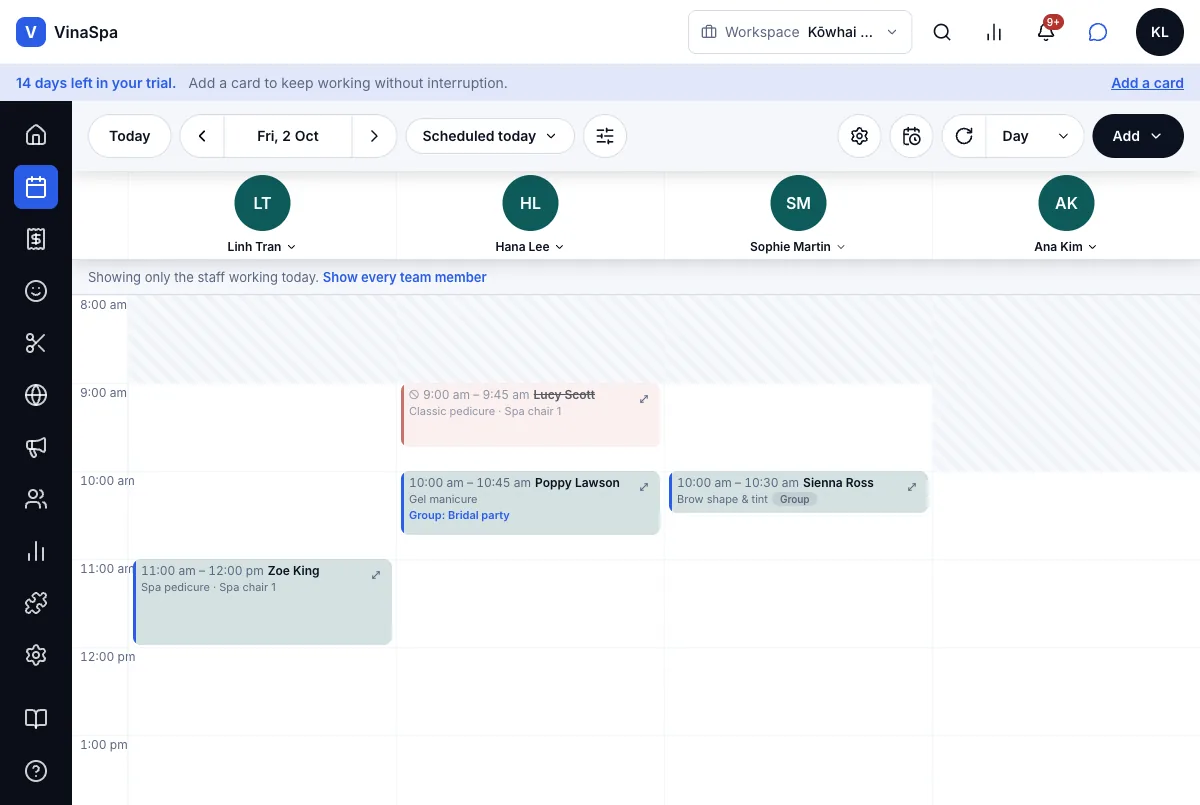Click the Fri, 2 Oct date button
Viewport: 1200px width, 805px height.
click(x=288, y=136)
